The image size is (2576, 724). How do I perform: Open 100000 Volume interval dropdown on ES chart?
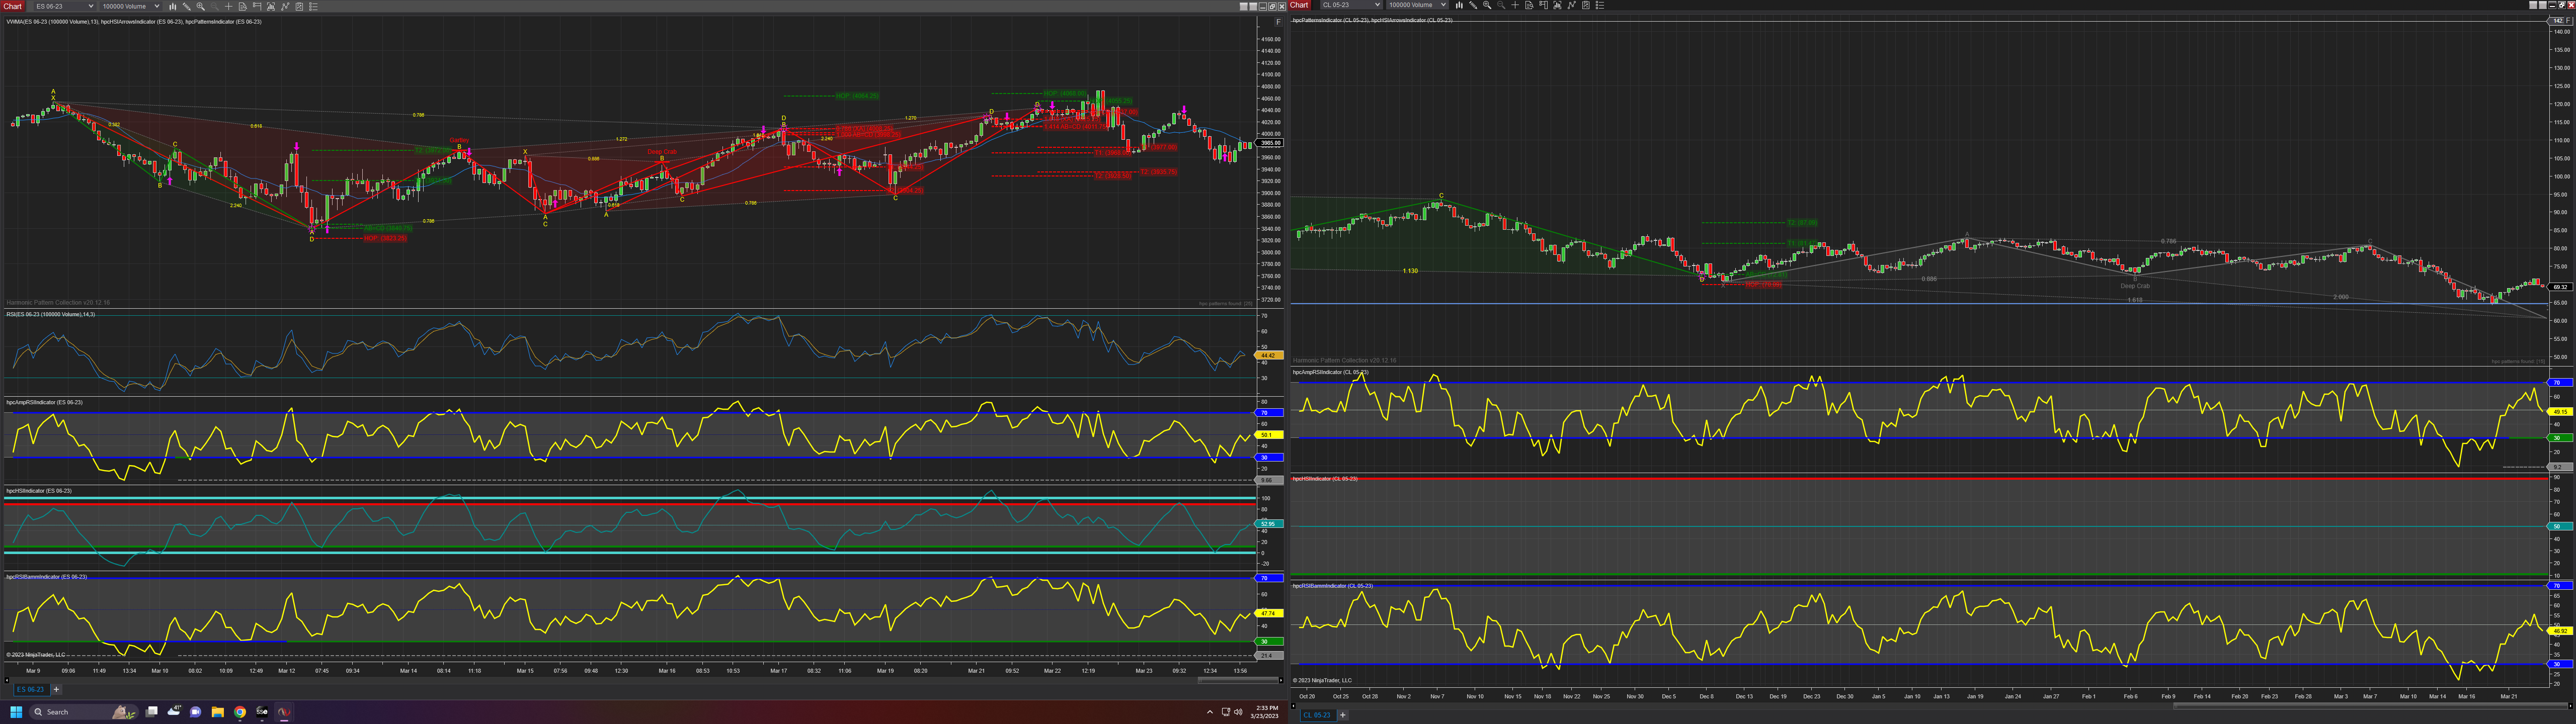157,6
